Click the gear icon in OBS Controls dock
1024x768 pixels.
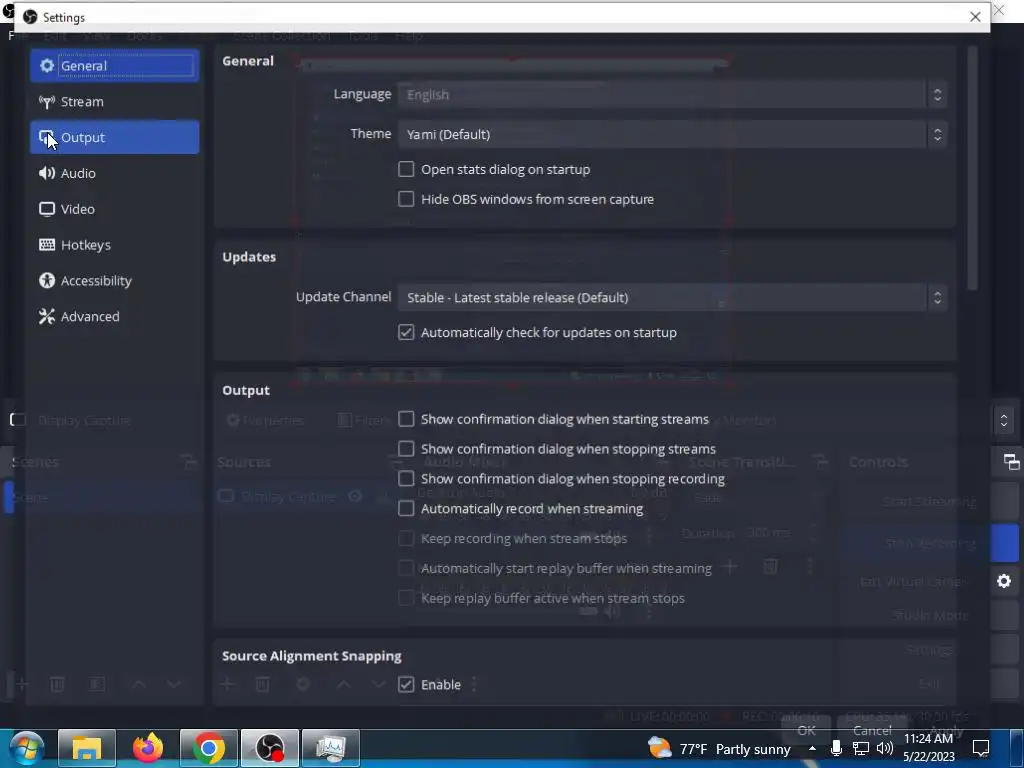1004,581
